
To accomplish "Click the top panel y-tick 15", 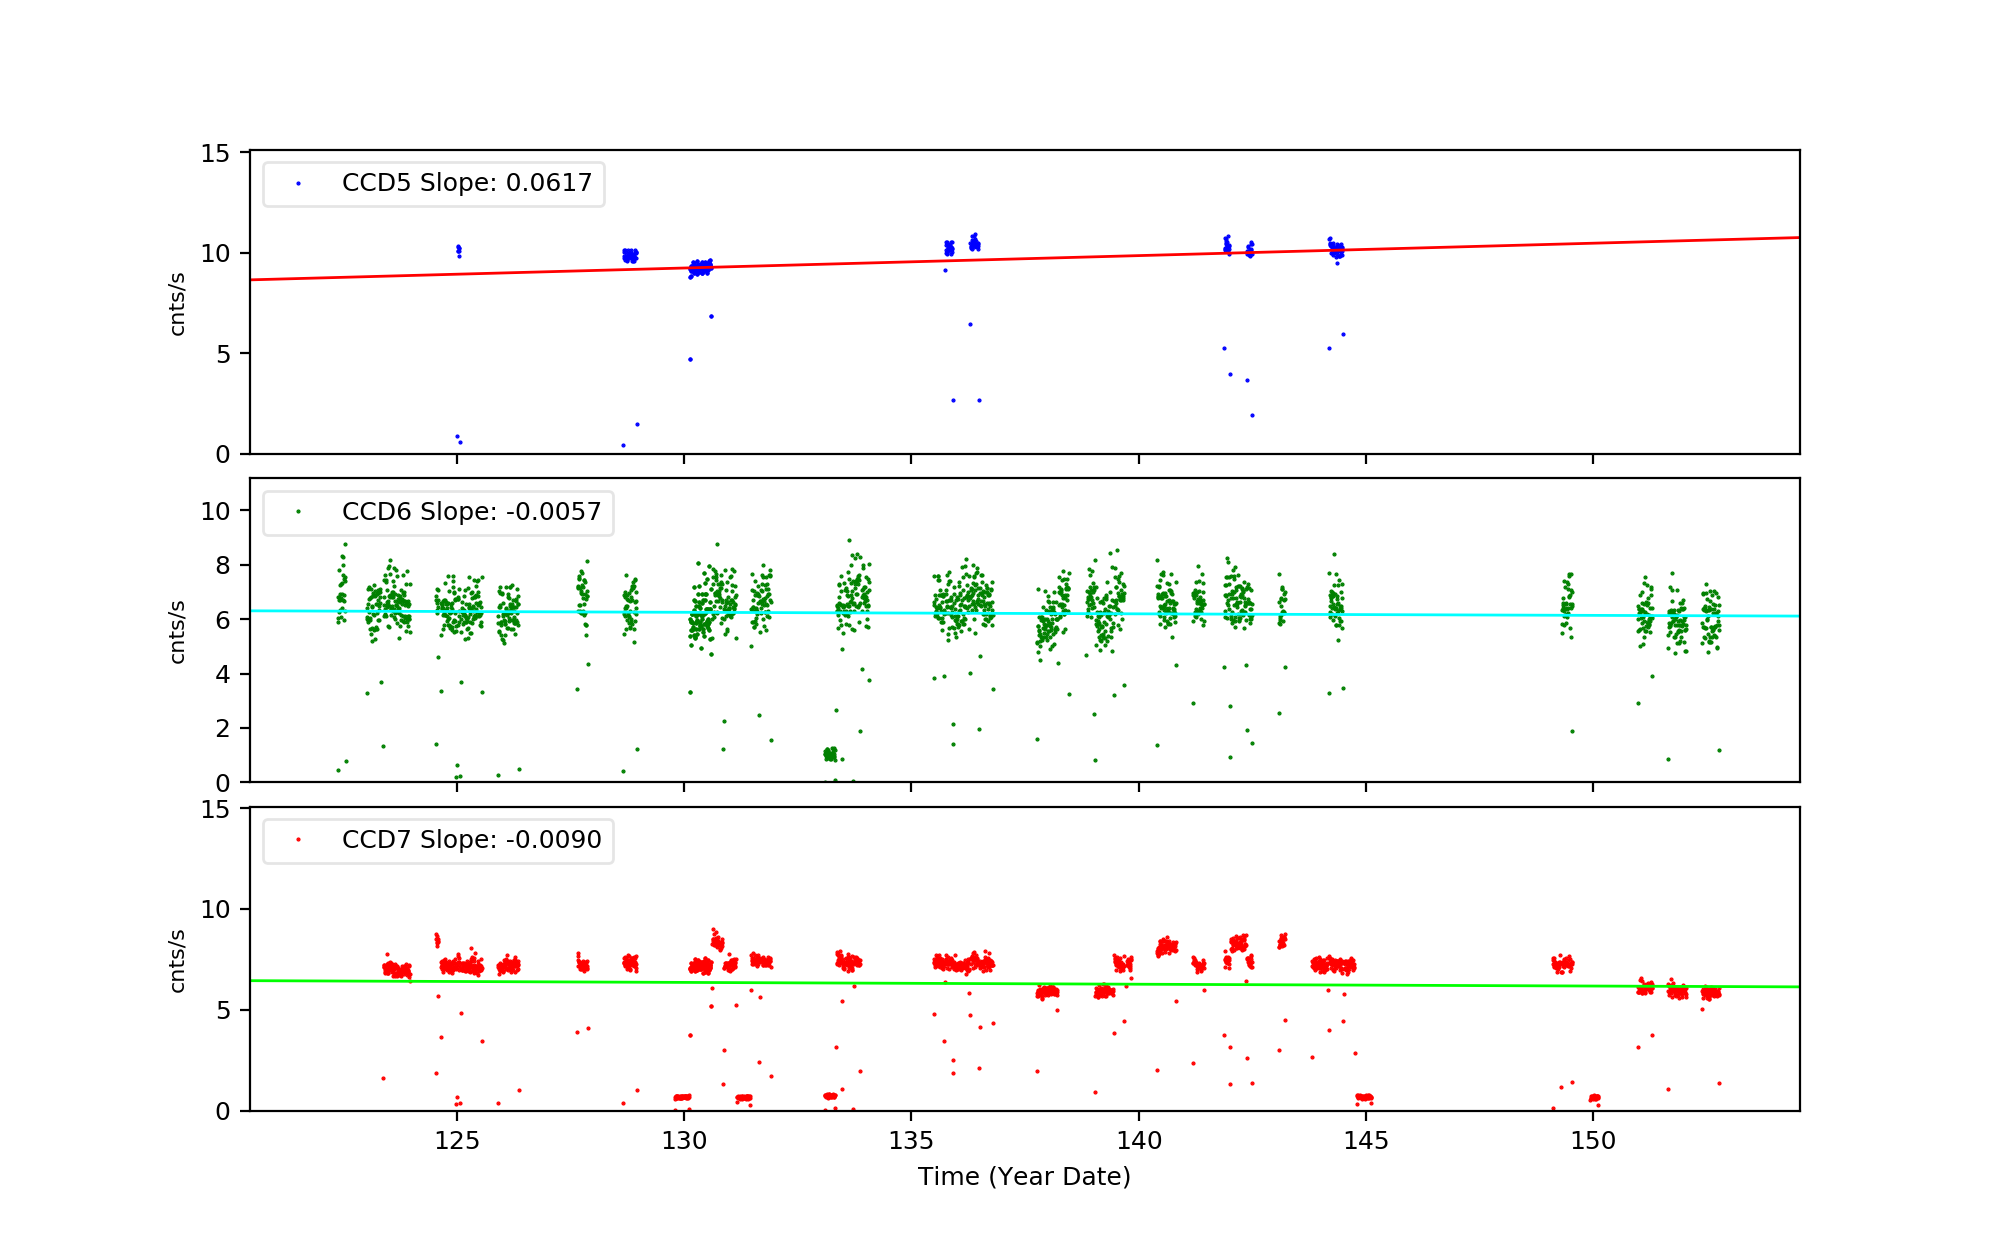I will tap(215, 153).
